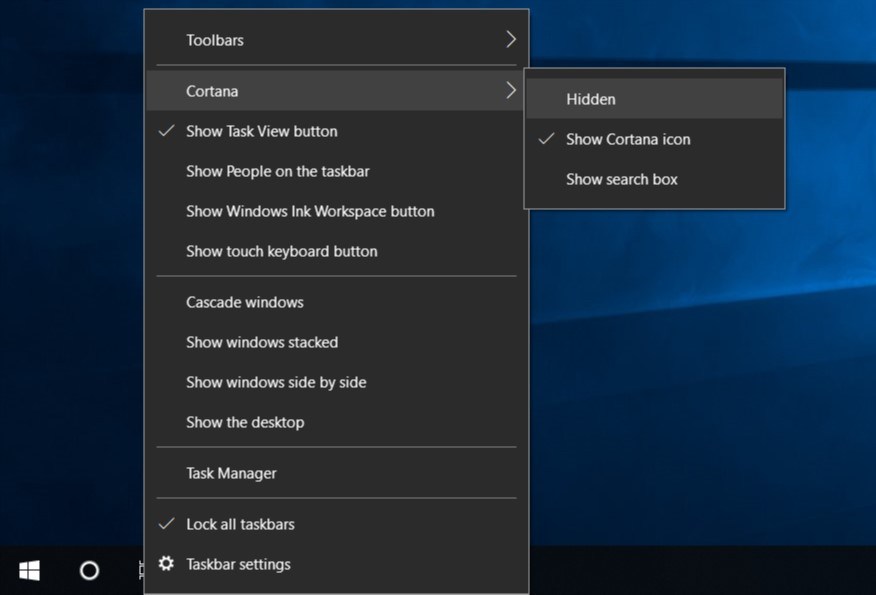Enable Show People on the taskbar
This screenshot has width=876, height=595.
[x=277, y=171]
